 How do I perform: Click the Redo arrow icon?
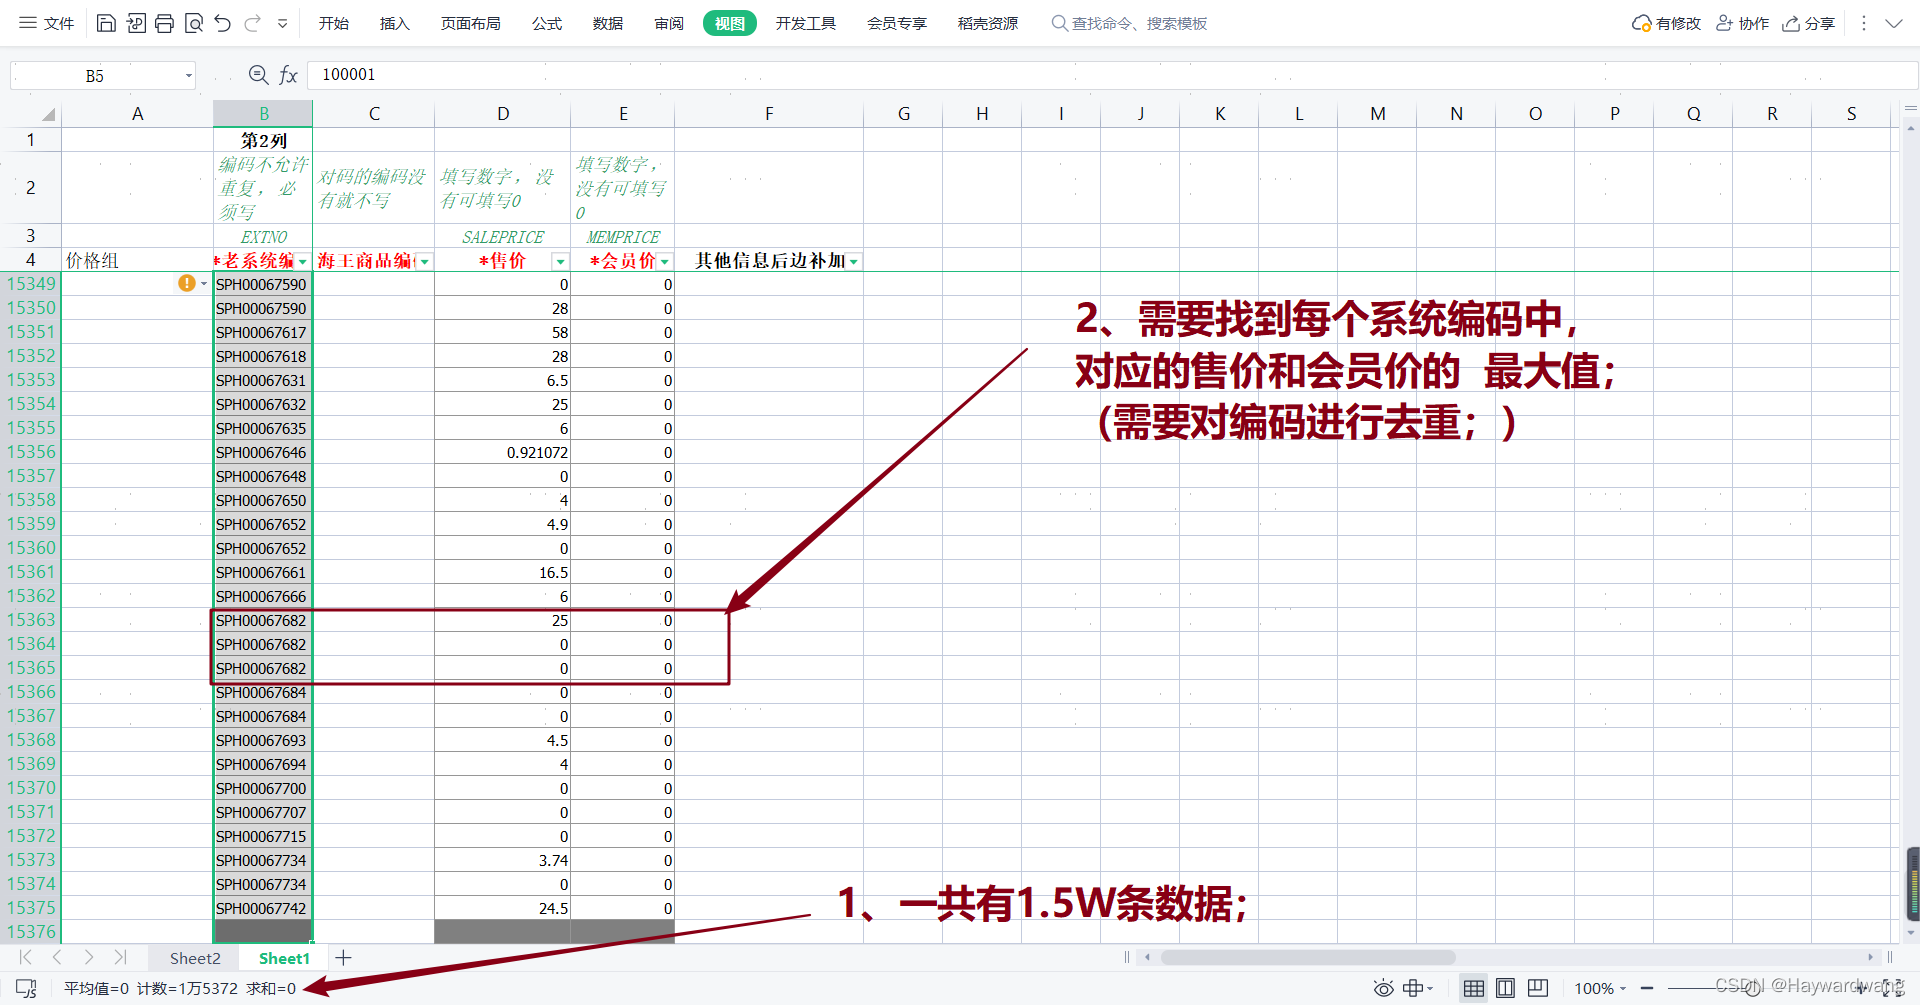click(252, 23)
